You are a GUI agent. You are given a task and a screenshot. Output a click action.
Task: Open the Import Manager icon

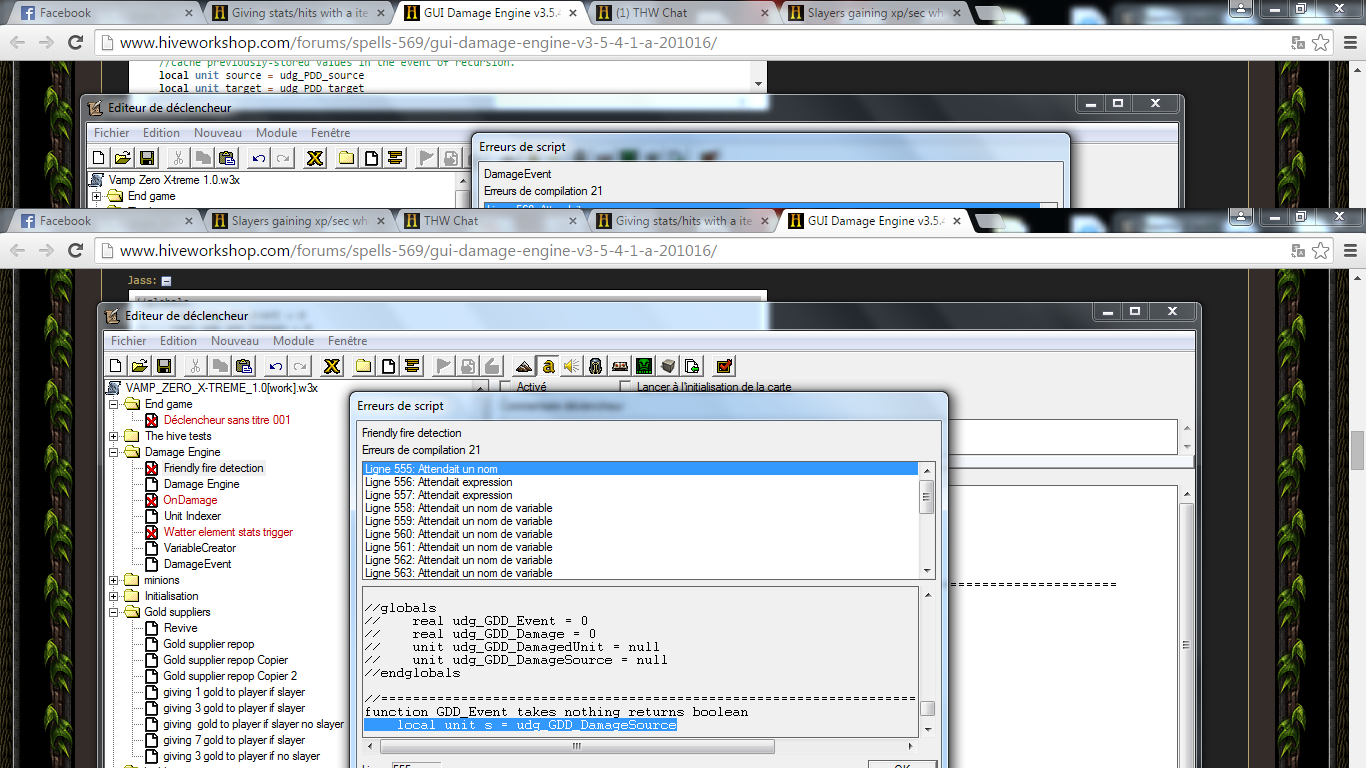(692, 366)
